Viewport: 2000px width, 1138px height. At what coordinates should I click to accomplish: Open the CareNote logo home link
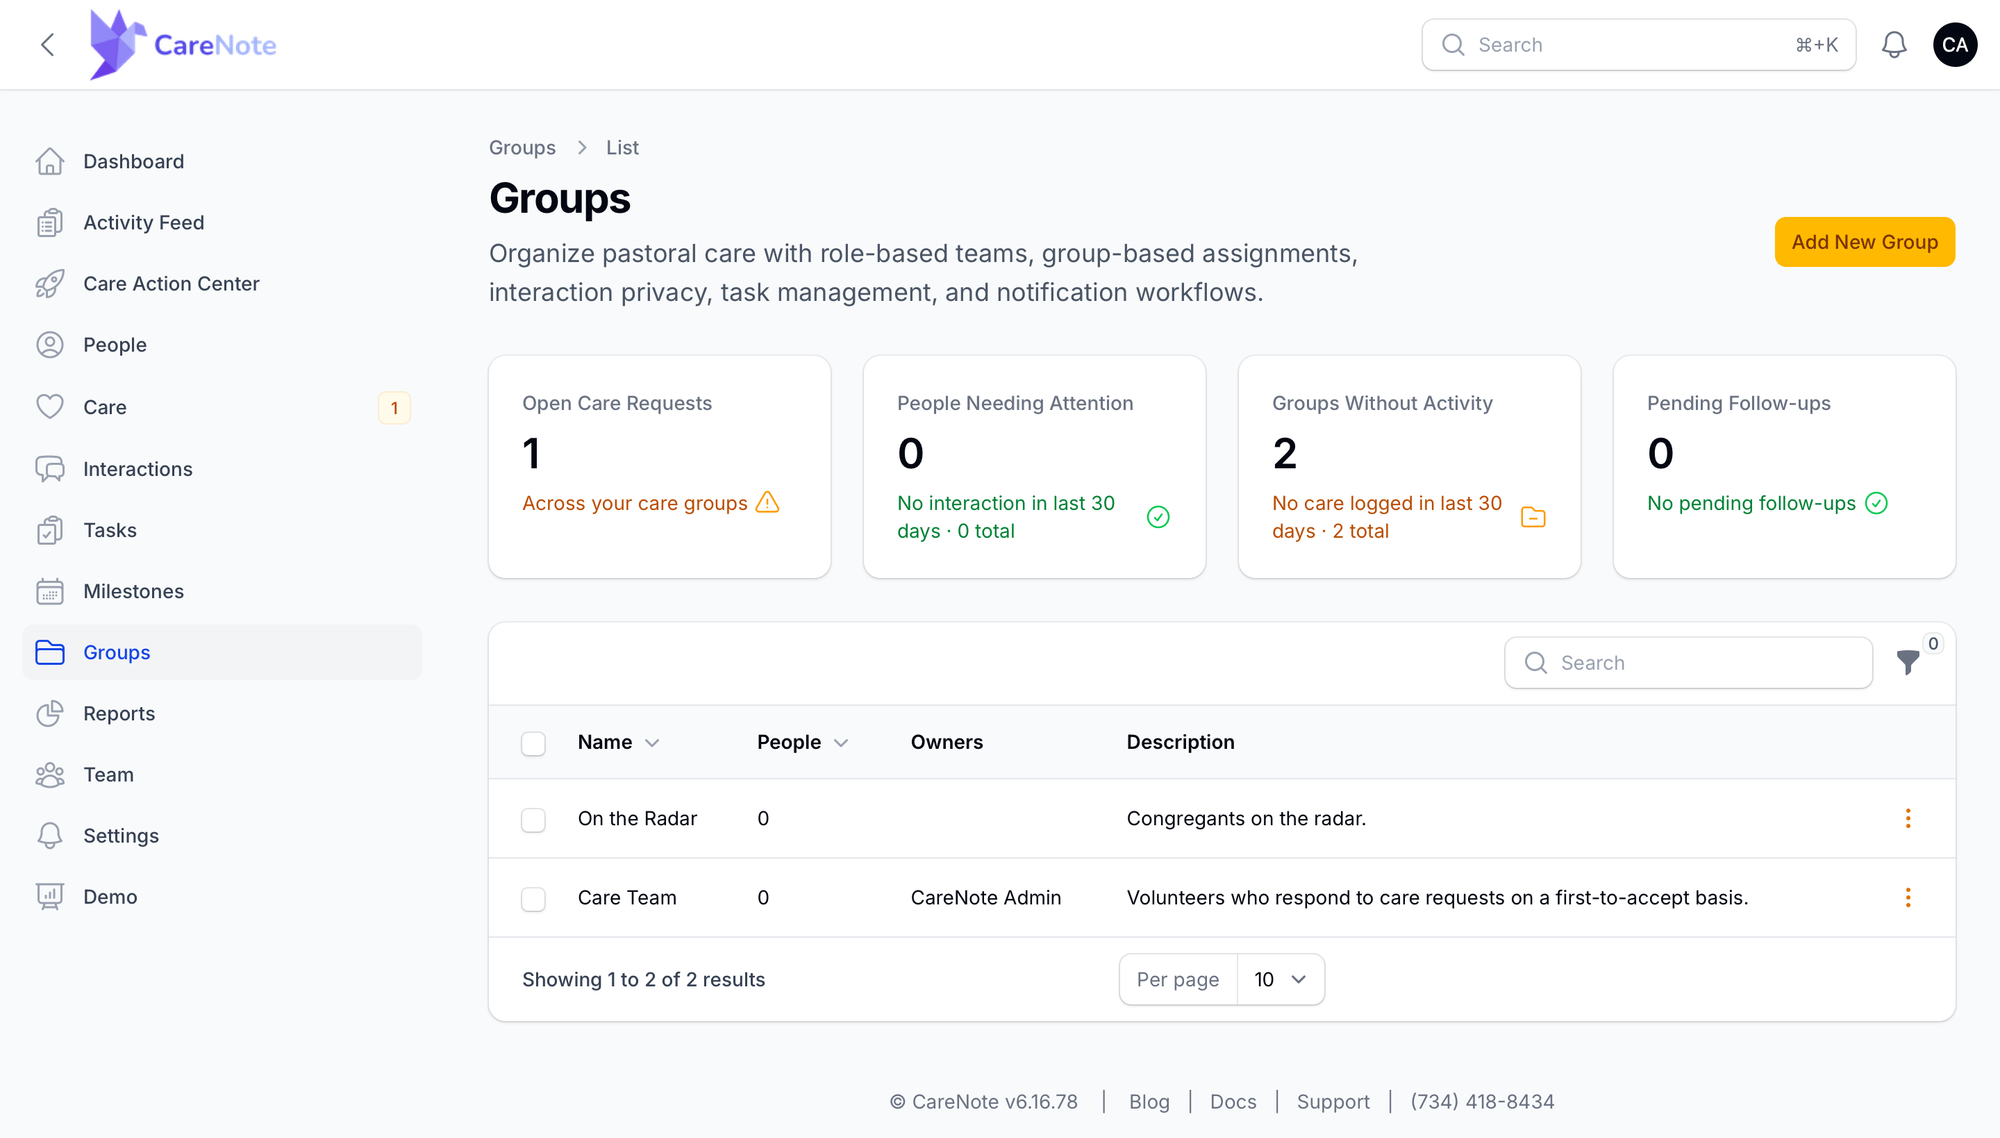click(183, 45)
